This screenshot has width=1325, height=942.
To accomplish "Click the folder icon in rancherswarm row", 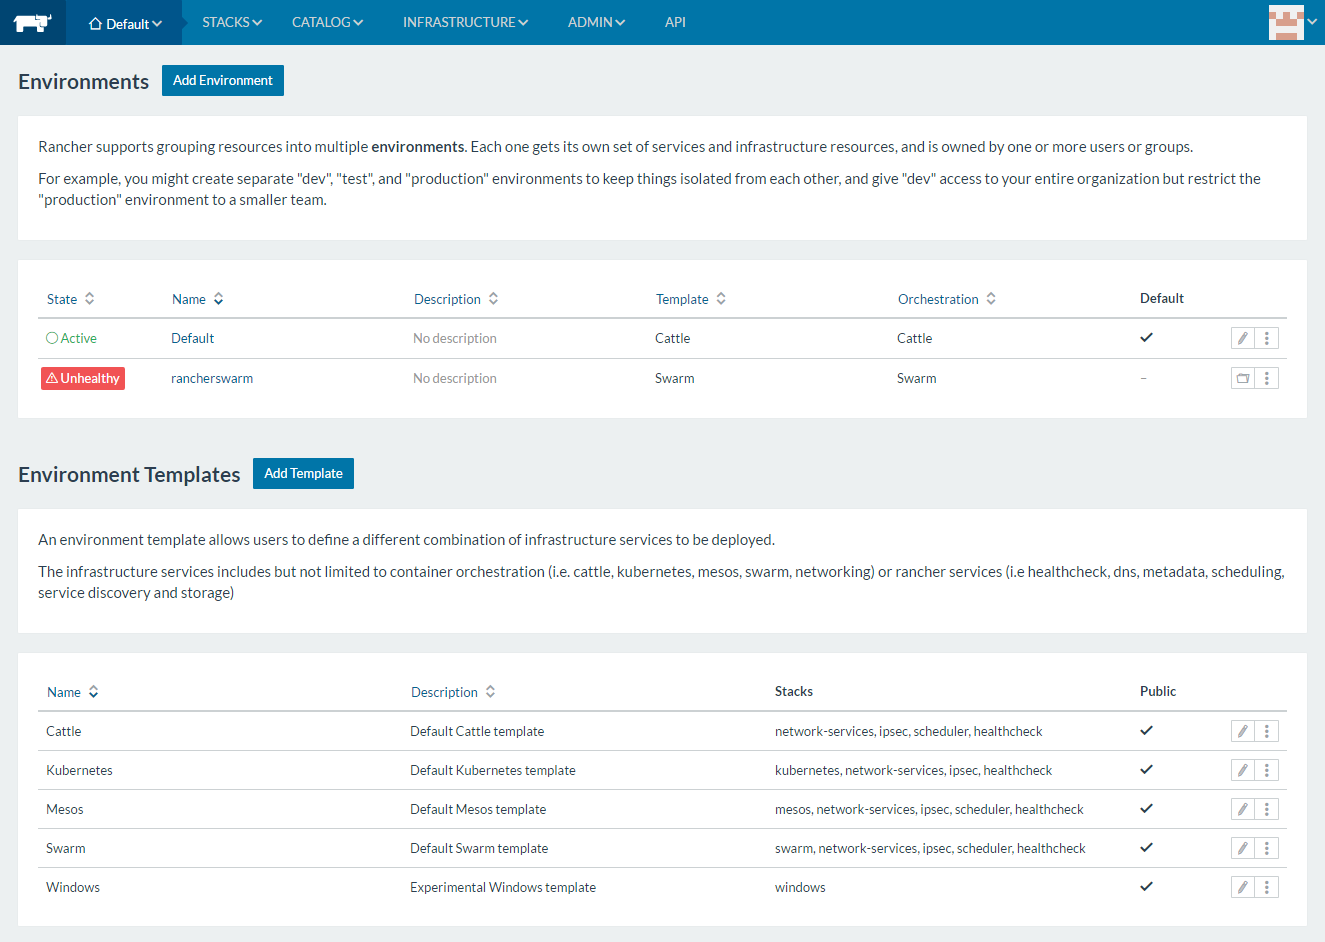I will click(1242, 378).
